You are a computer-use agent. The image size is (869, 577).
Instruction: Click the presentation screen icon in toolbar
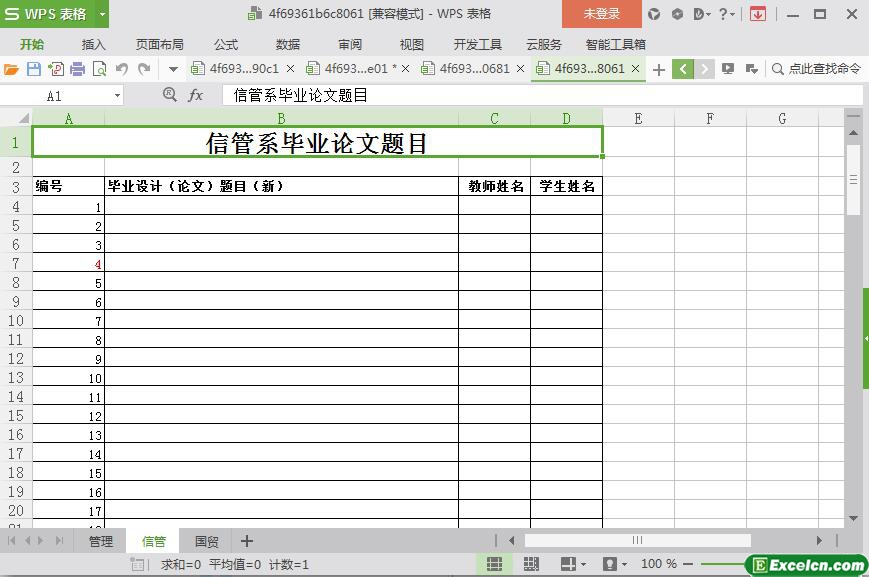click(x=728, y=69)
